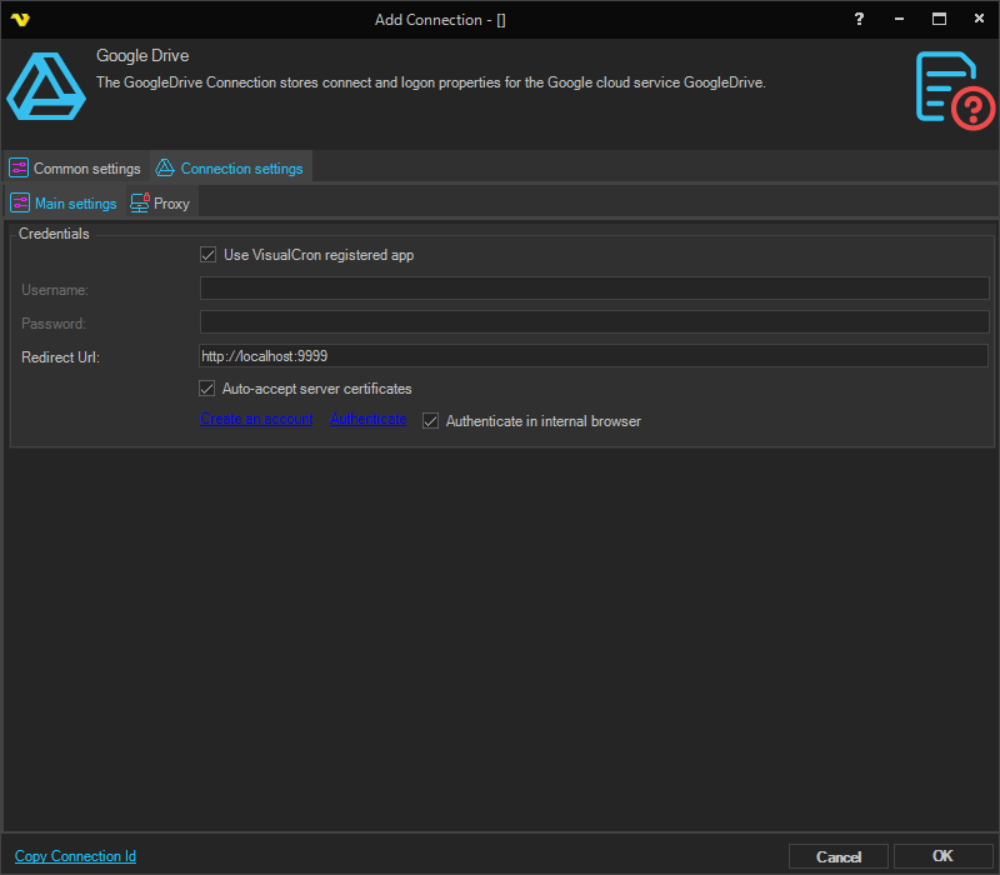1000x875 pixels.
Task: Click the Google Drive triangle logo
Action: click(46, 88)
